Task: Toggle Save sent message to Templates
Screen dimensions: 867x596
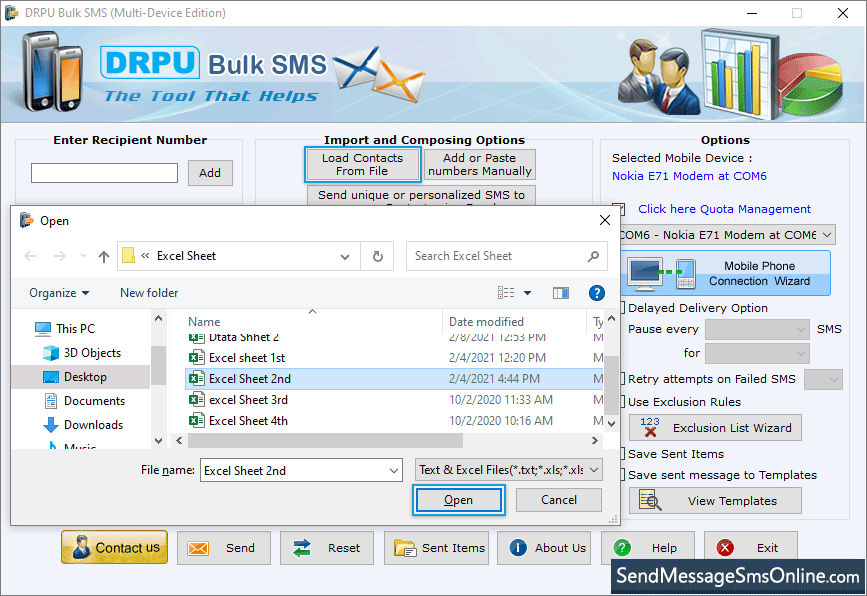Action: tap(622, 475)
